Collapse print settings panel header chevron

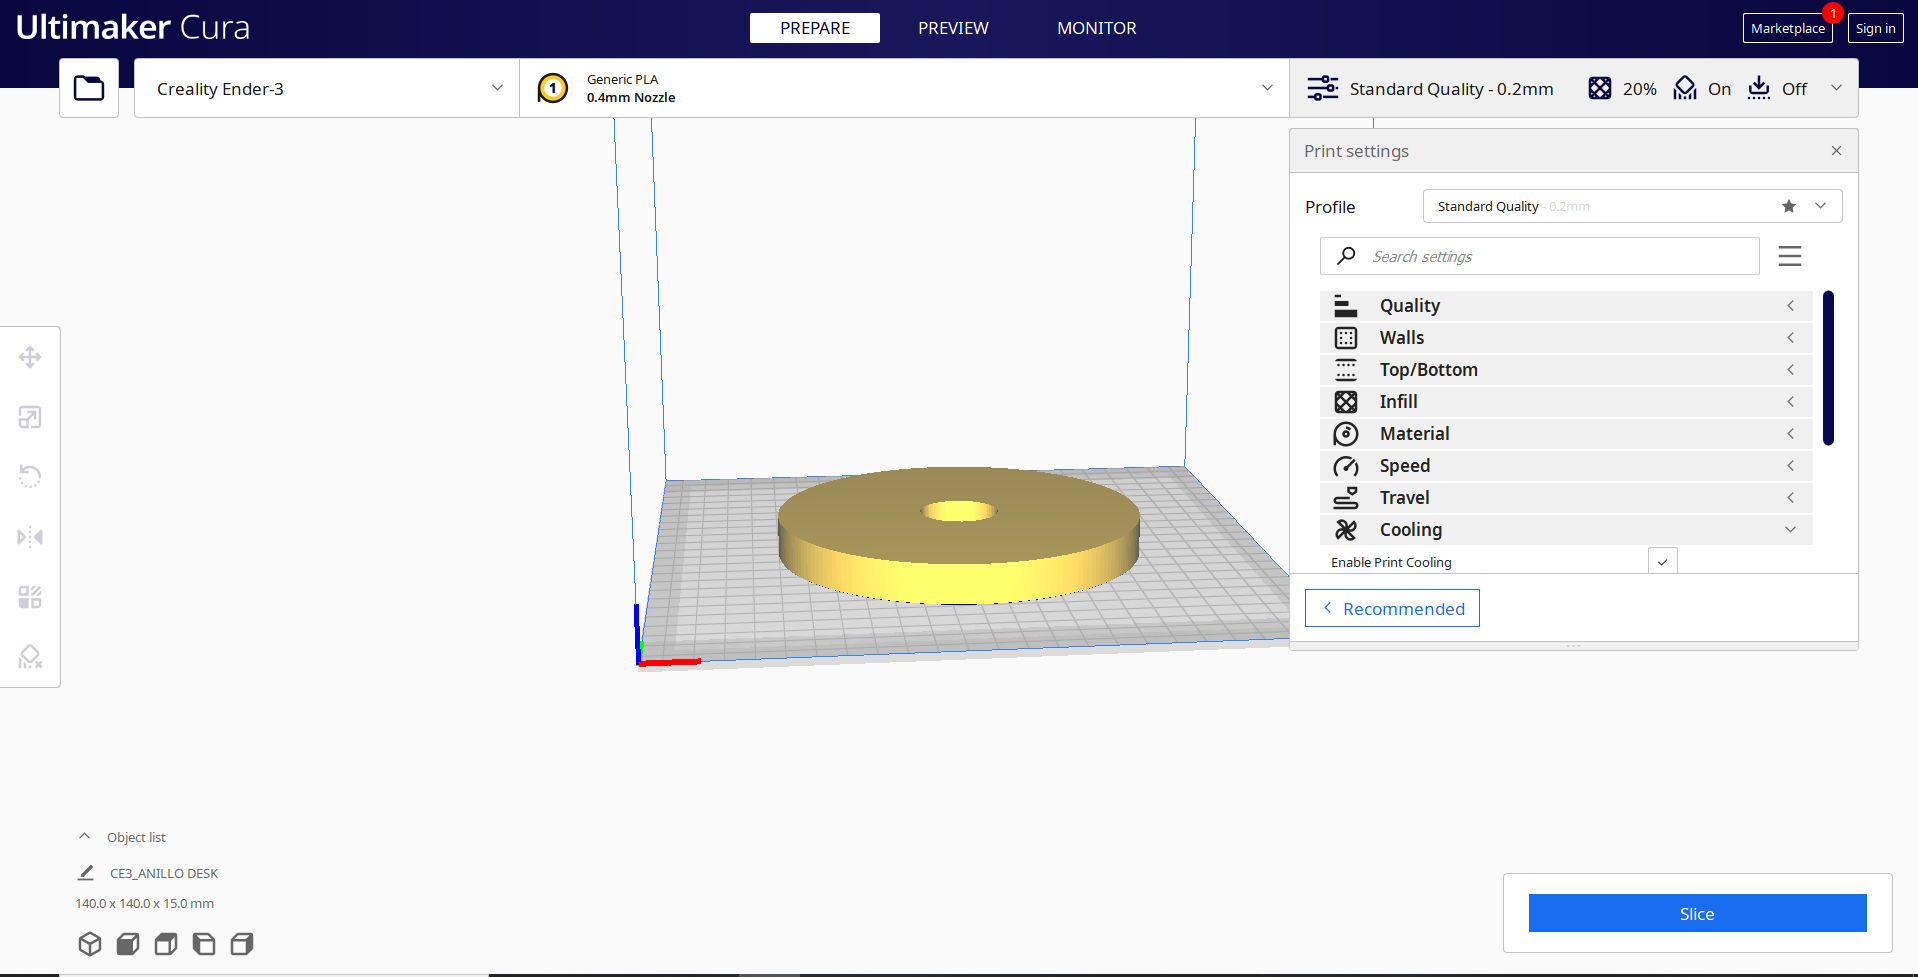click(1836, 88)
